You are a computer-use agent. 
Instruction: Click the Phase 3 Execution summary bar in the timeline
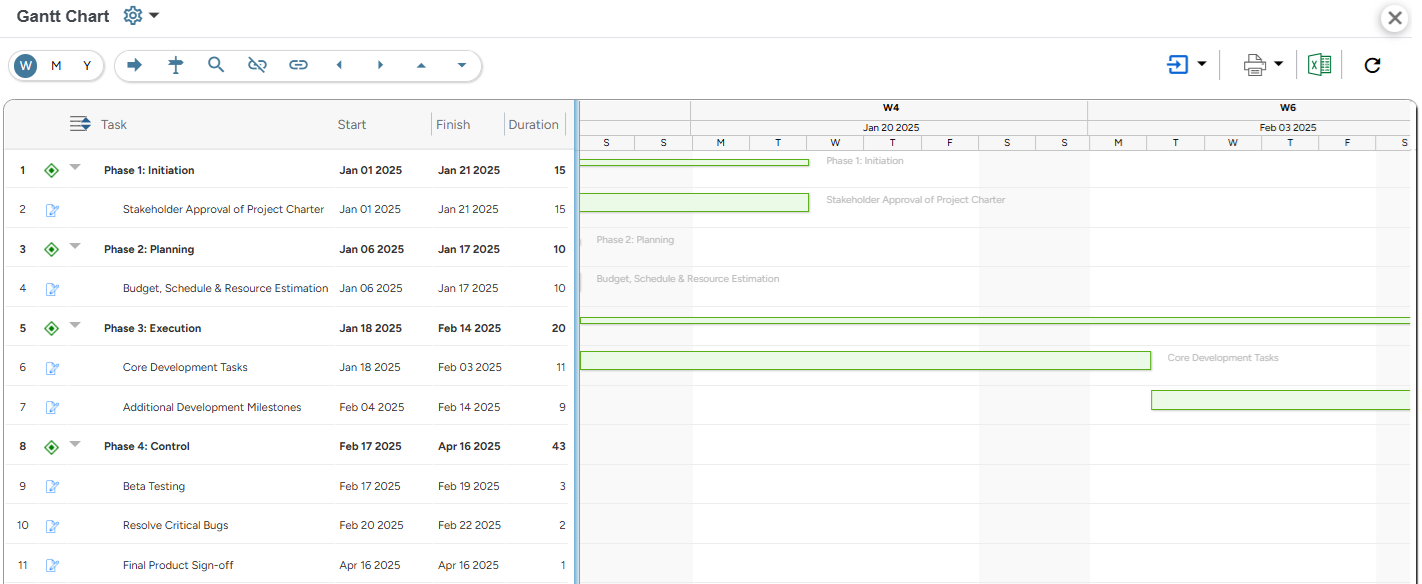click(x=995, y=320)
